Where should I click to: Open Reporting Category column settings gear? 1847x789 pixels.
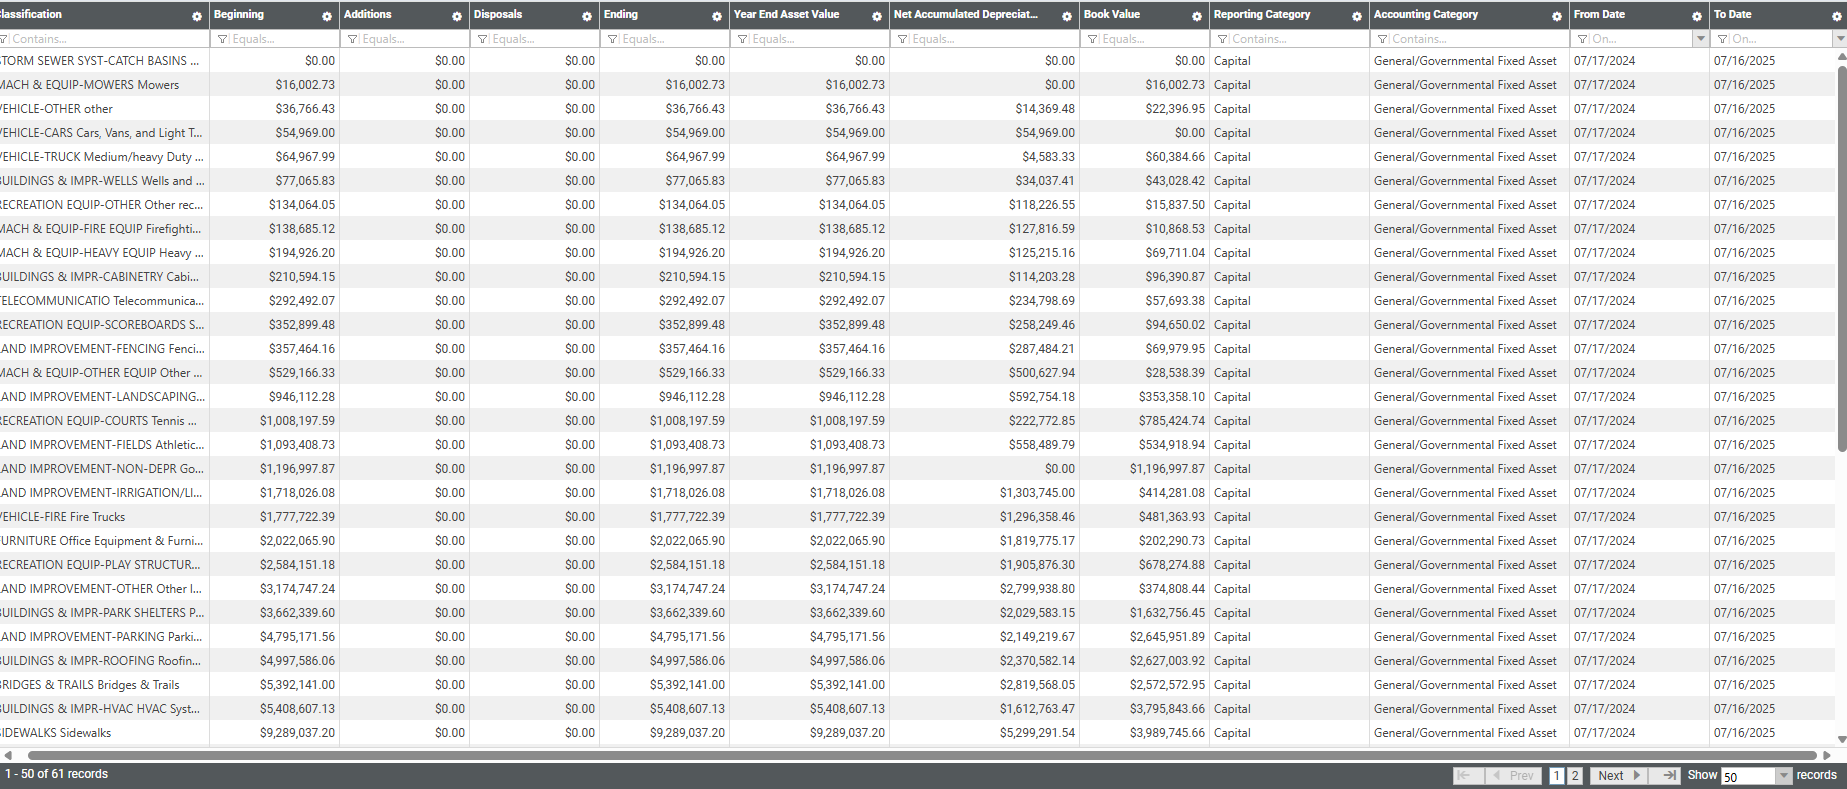point(1357,16)
